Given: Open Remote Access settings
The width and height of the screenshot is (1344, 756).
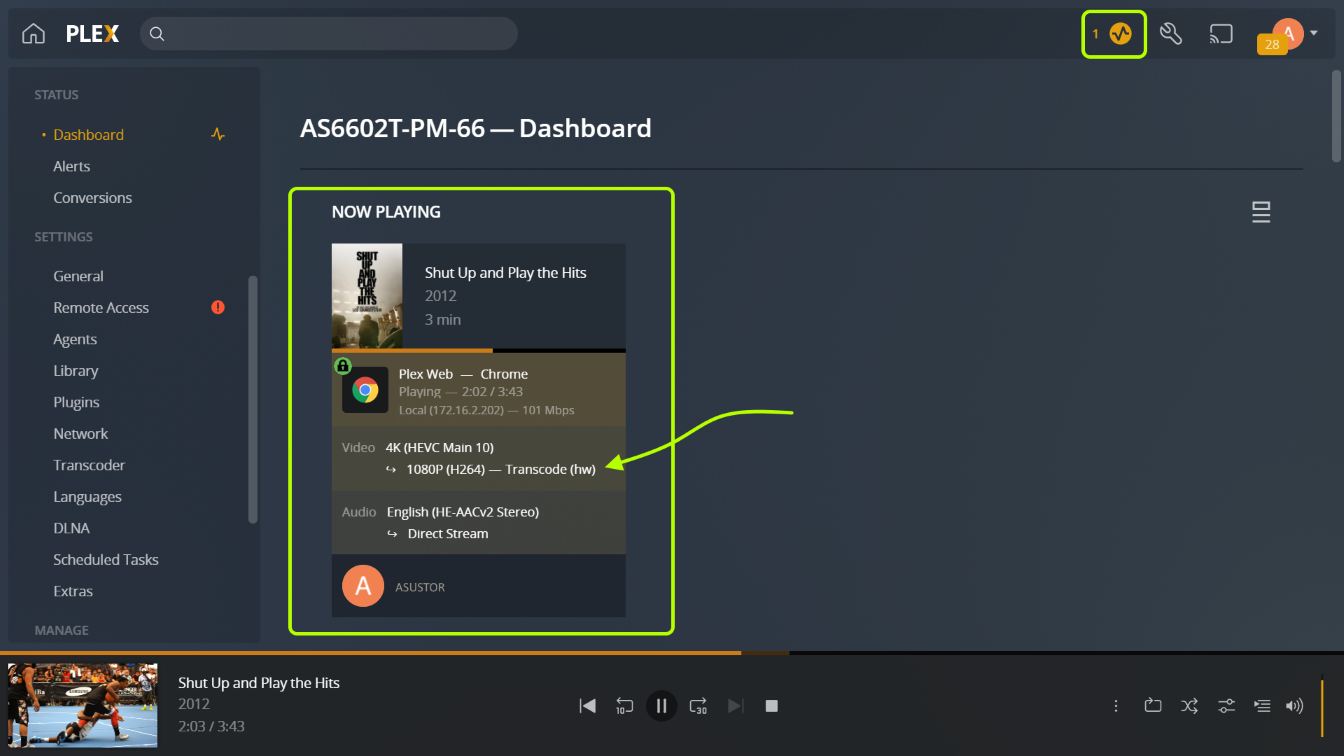Looking at the screenshot, I should tap(101, 308).
